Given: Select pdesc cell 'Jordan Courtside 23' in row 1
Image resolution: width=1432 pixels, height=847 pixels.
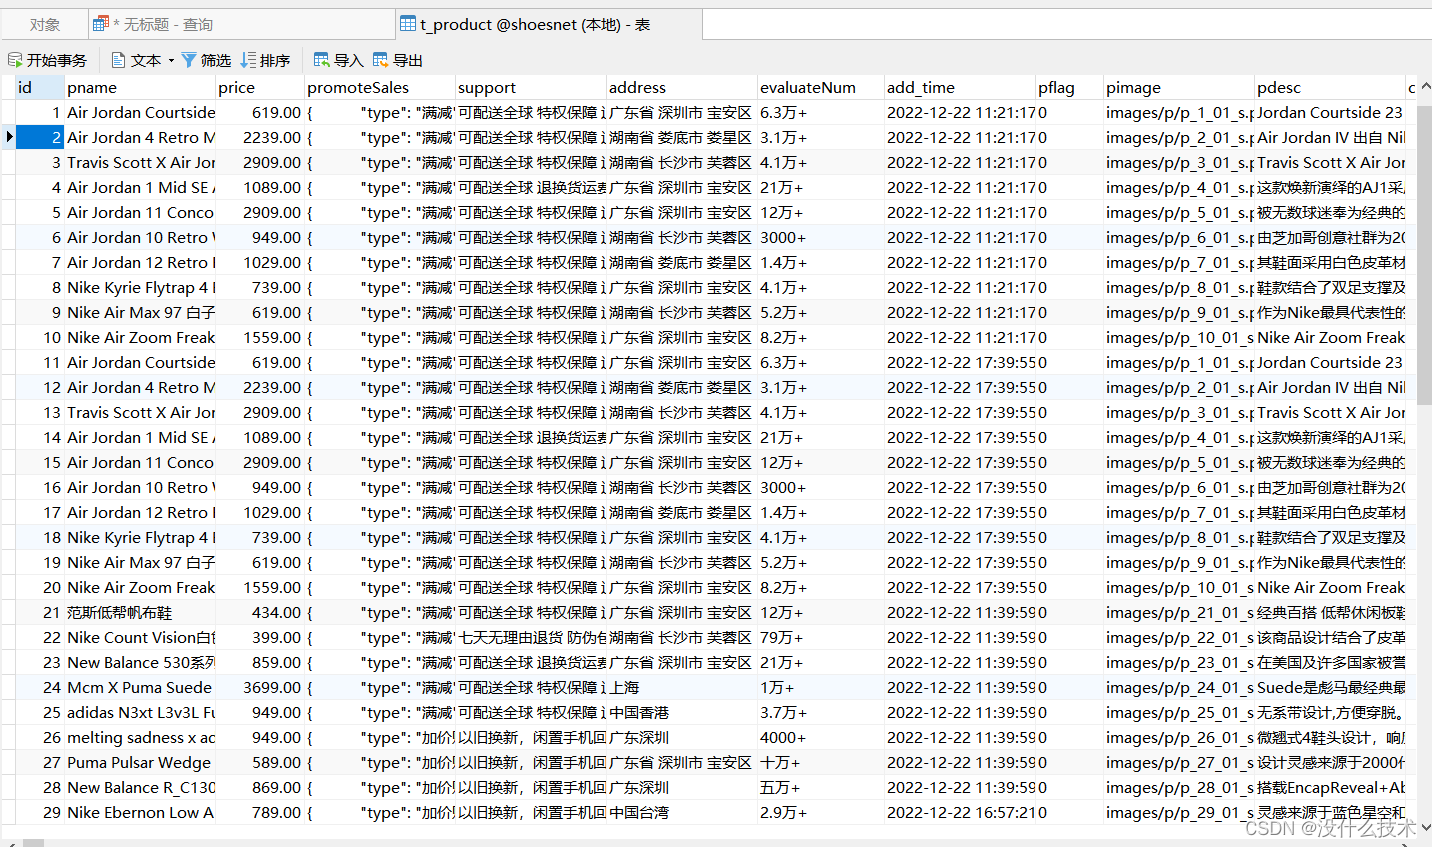Looking at the screenshot, I should point(1330,112).
